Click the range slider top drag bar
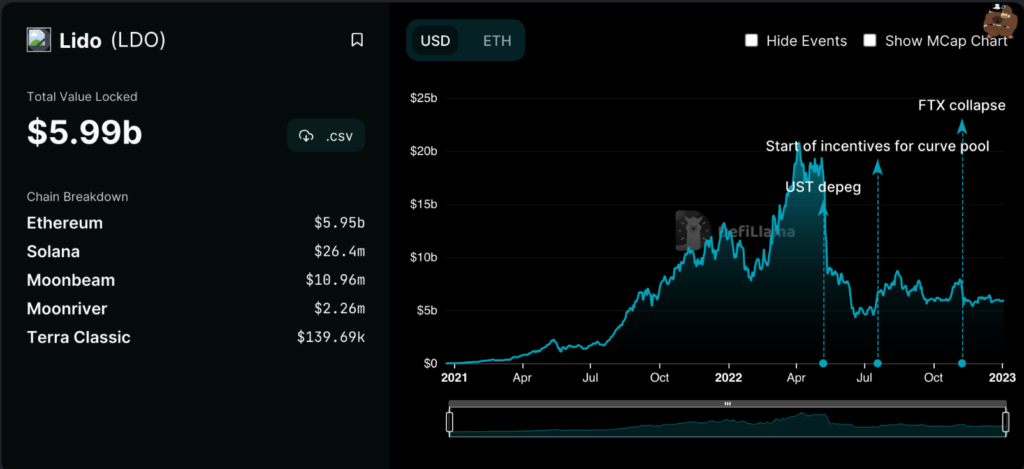Image resolution: width=1024 pixels, height=469 pixels. pyautogui.click(x=728, y=404)
